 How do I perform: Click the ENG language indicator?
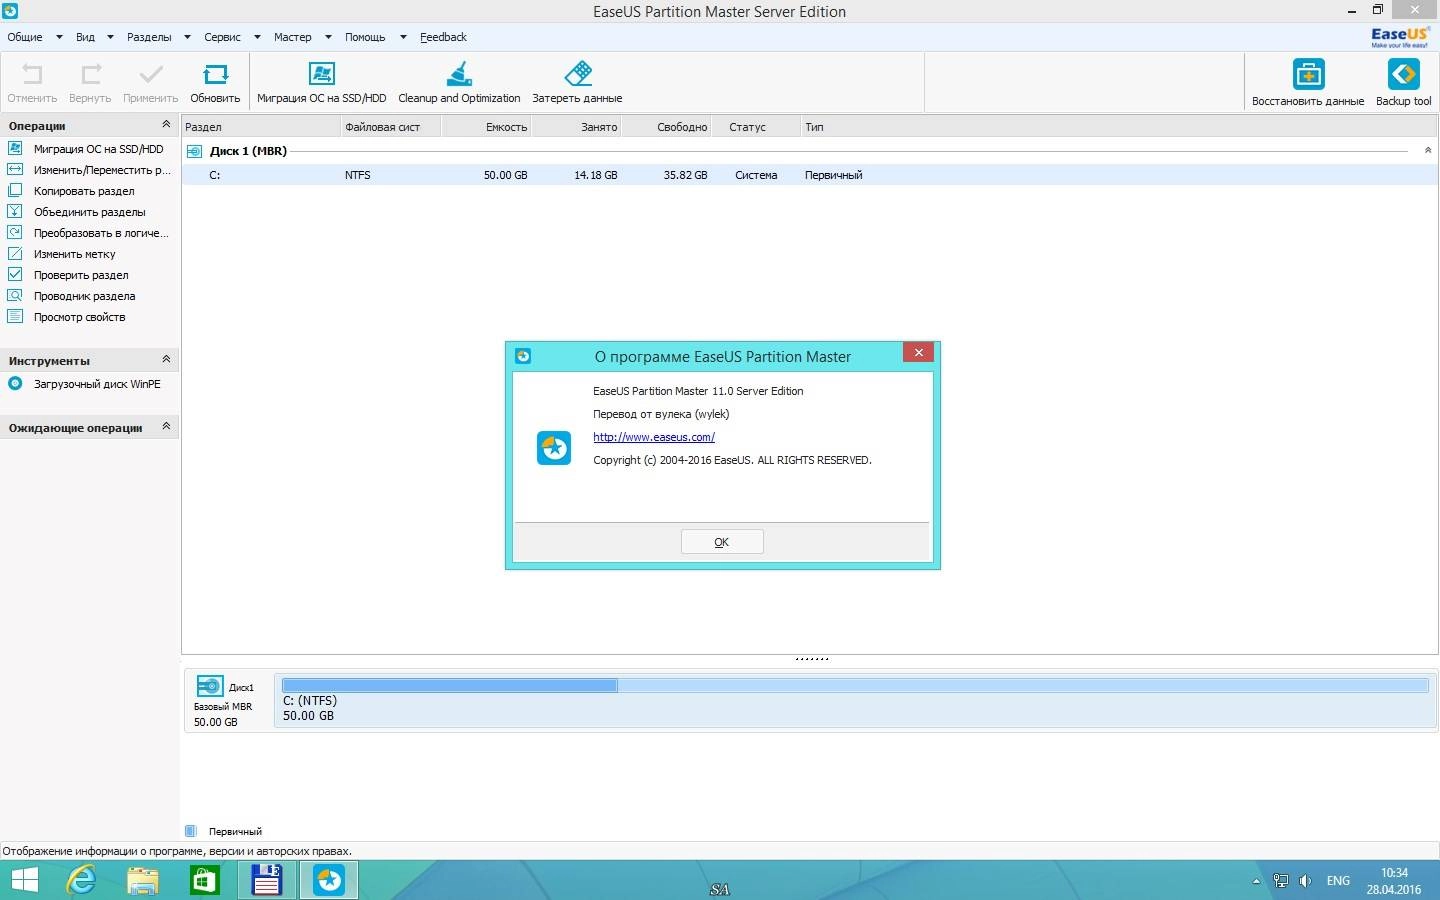coord(1338,881)
